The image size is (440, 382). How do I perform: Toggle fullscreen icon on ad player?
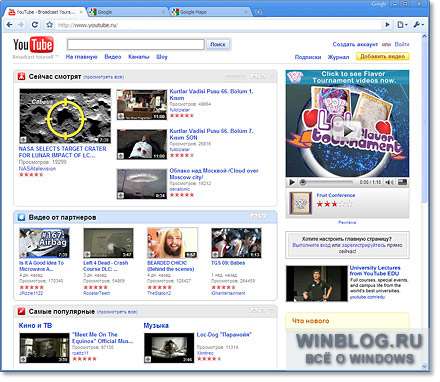[x=402, y=182]
